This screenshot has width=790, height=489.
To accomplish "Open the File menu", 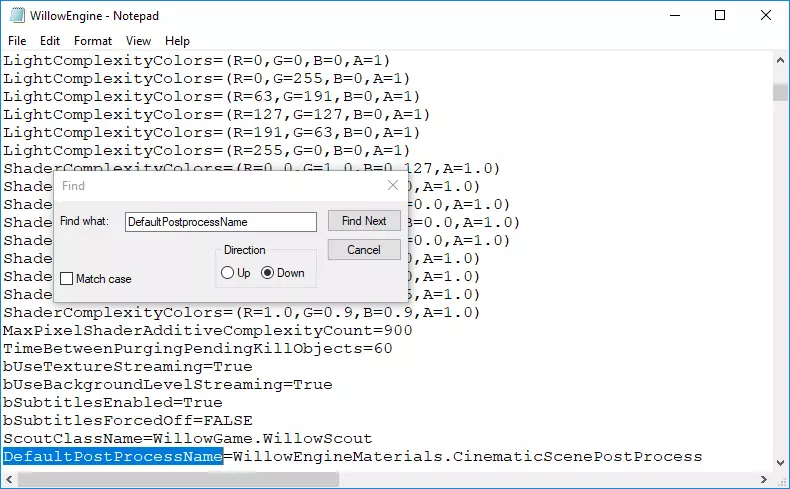I will (x=17, y=41).
